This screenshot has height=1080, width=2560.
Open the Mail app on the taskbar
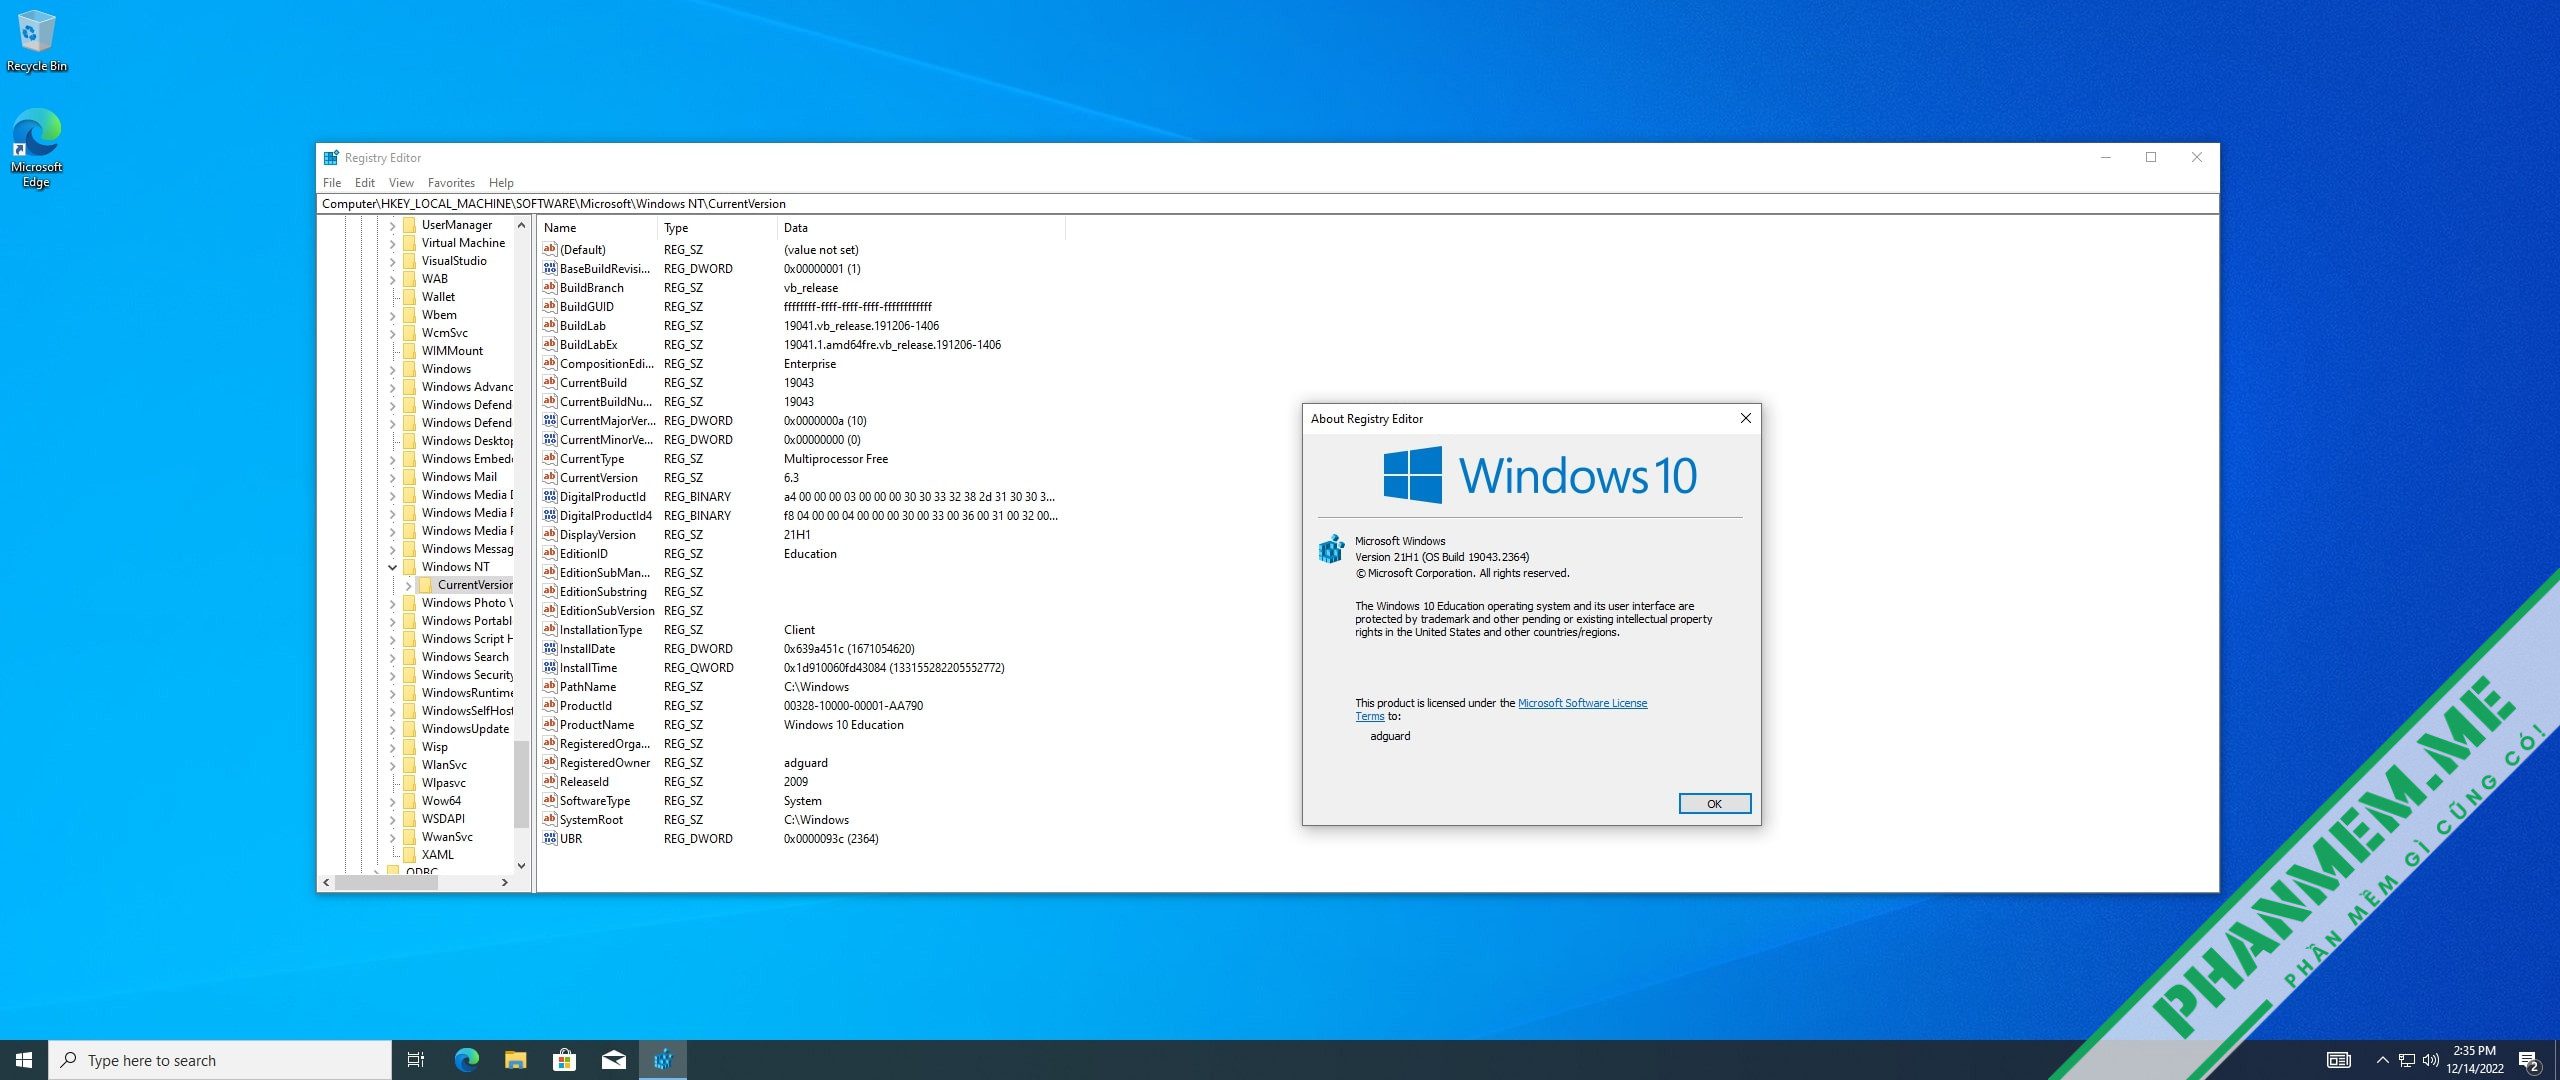[614, 1060]
